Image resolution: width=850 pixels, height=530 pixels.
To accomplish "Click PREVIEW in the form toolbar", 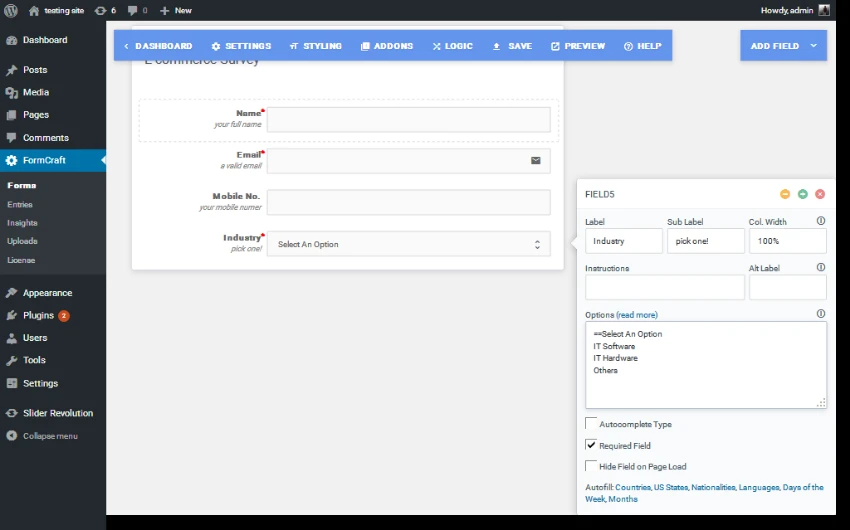I will [578, 46].
